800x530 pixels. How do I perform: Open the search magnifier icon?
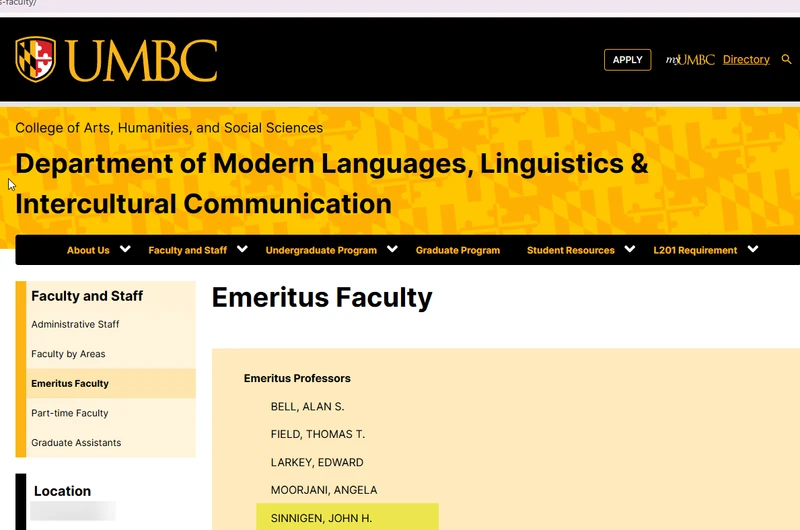coord(786,60)
